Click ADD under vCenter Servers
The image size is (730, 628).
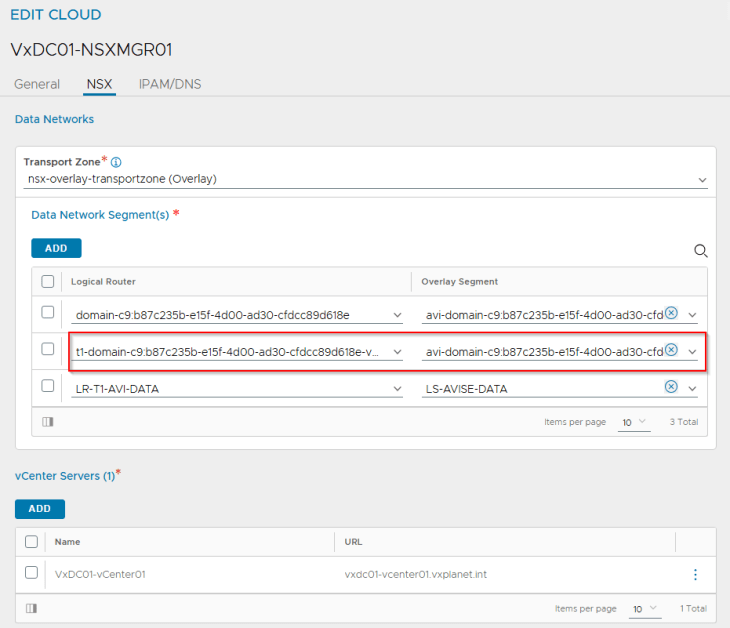point(40,509)
